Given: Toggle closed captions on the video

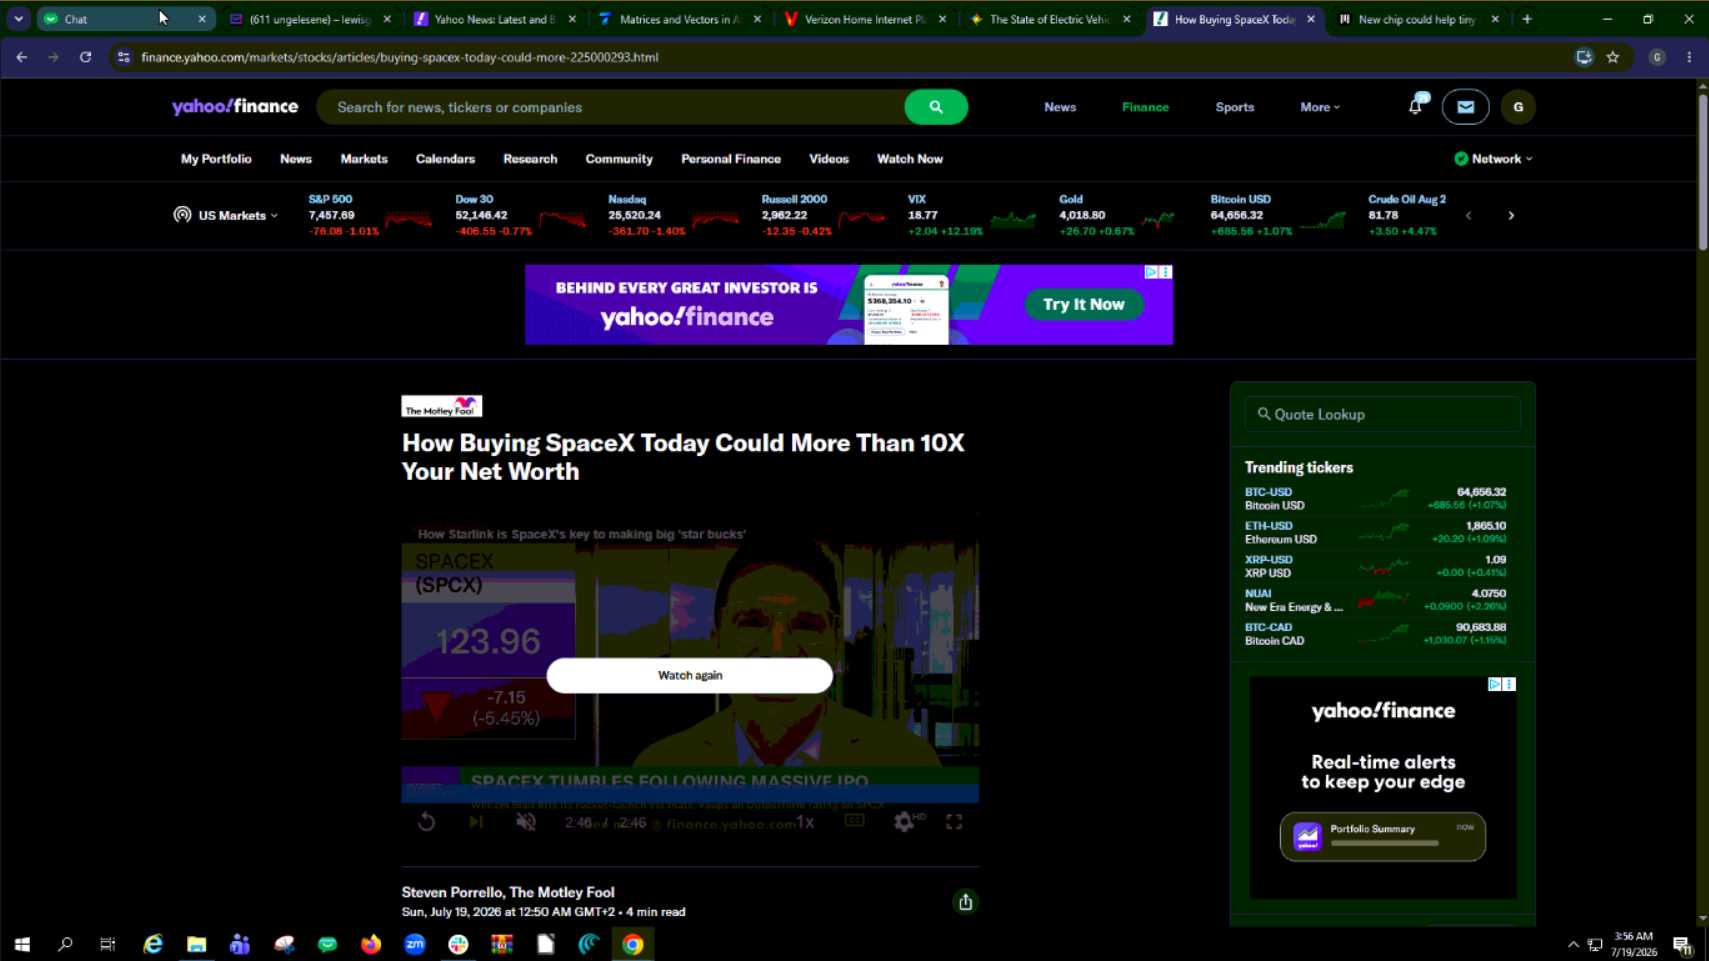Looking at the screenshot, I should (x=854, y=821).
